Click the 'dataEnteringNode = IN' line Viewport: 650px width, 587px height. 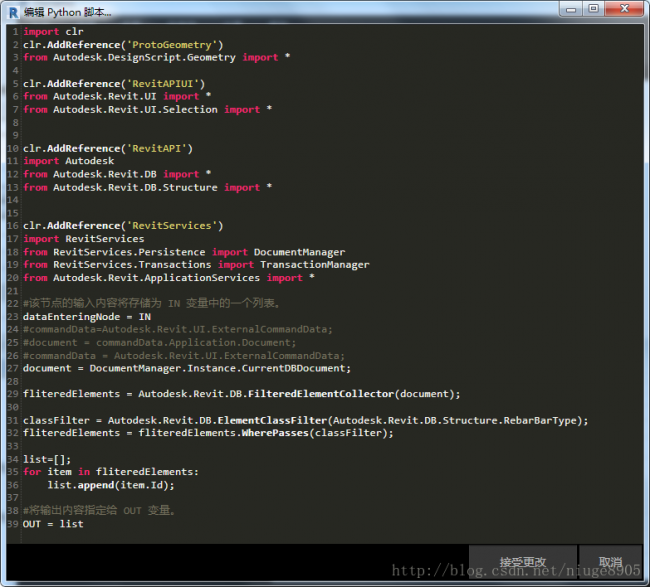pos(87,317)
